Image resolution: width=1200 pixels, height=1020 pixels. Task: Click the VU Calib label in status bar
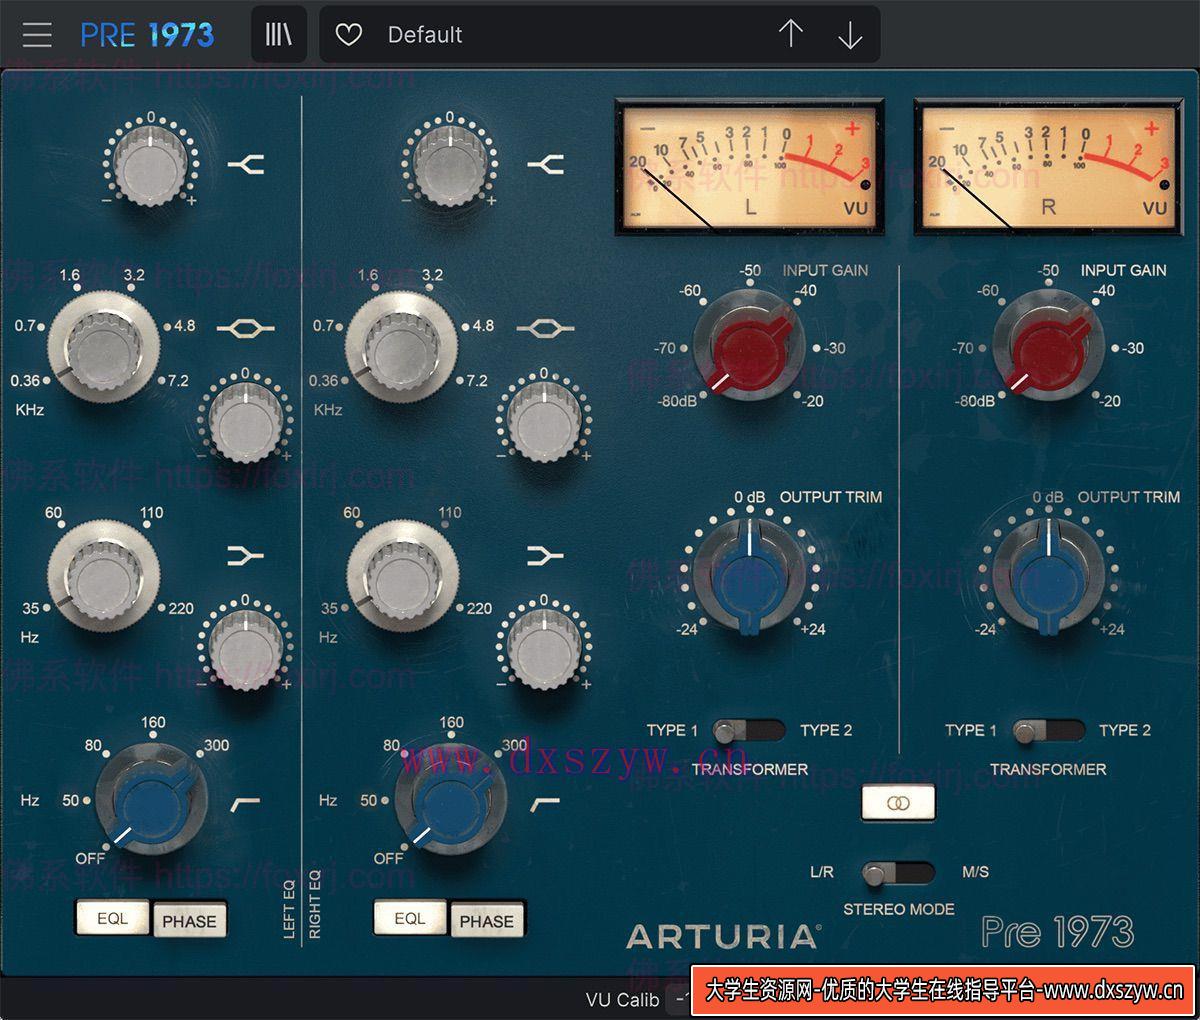tap(622, 1000)
